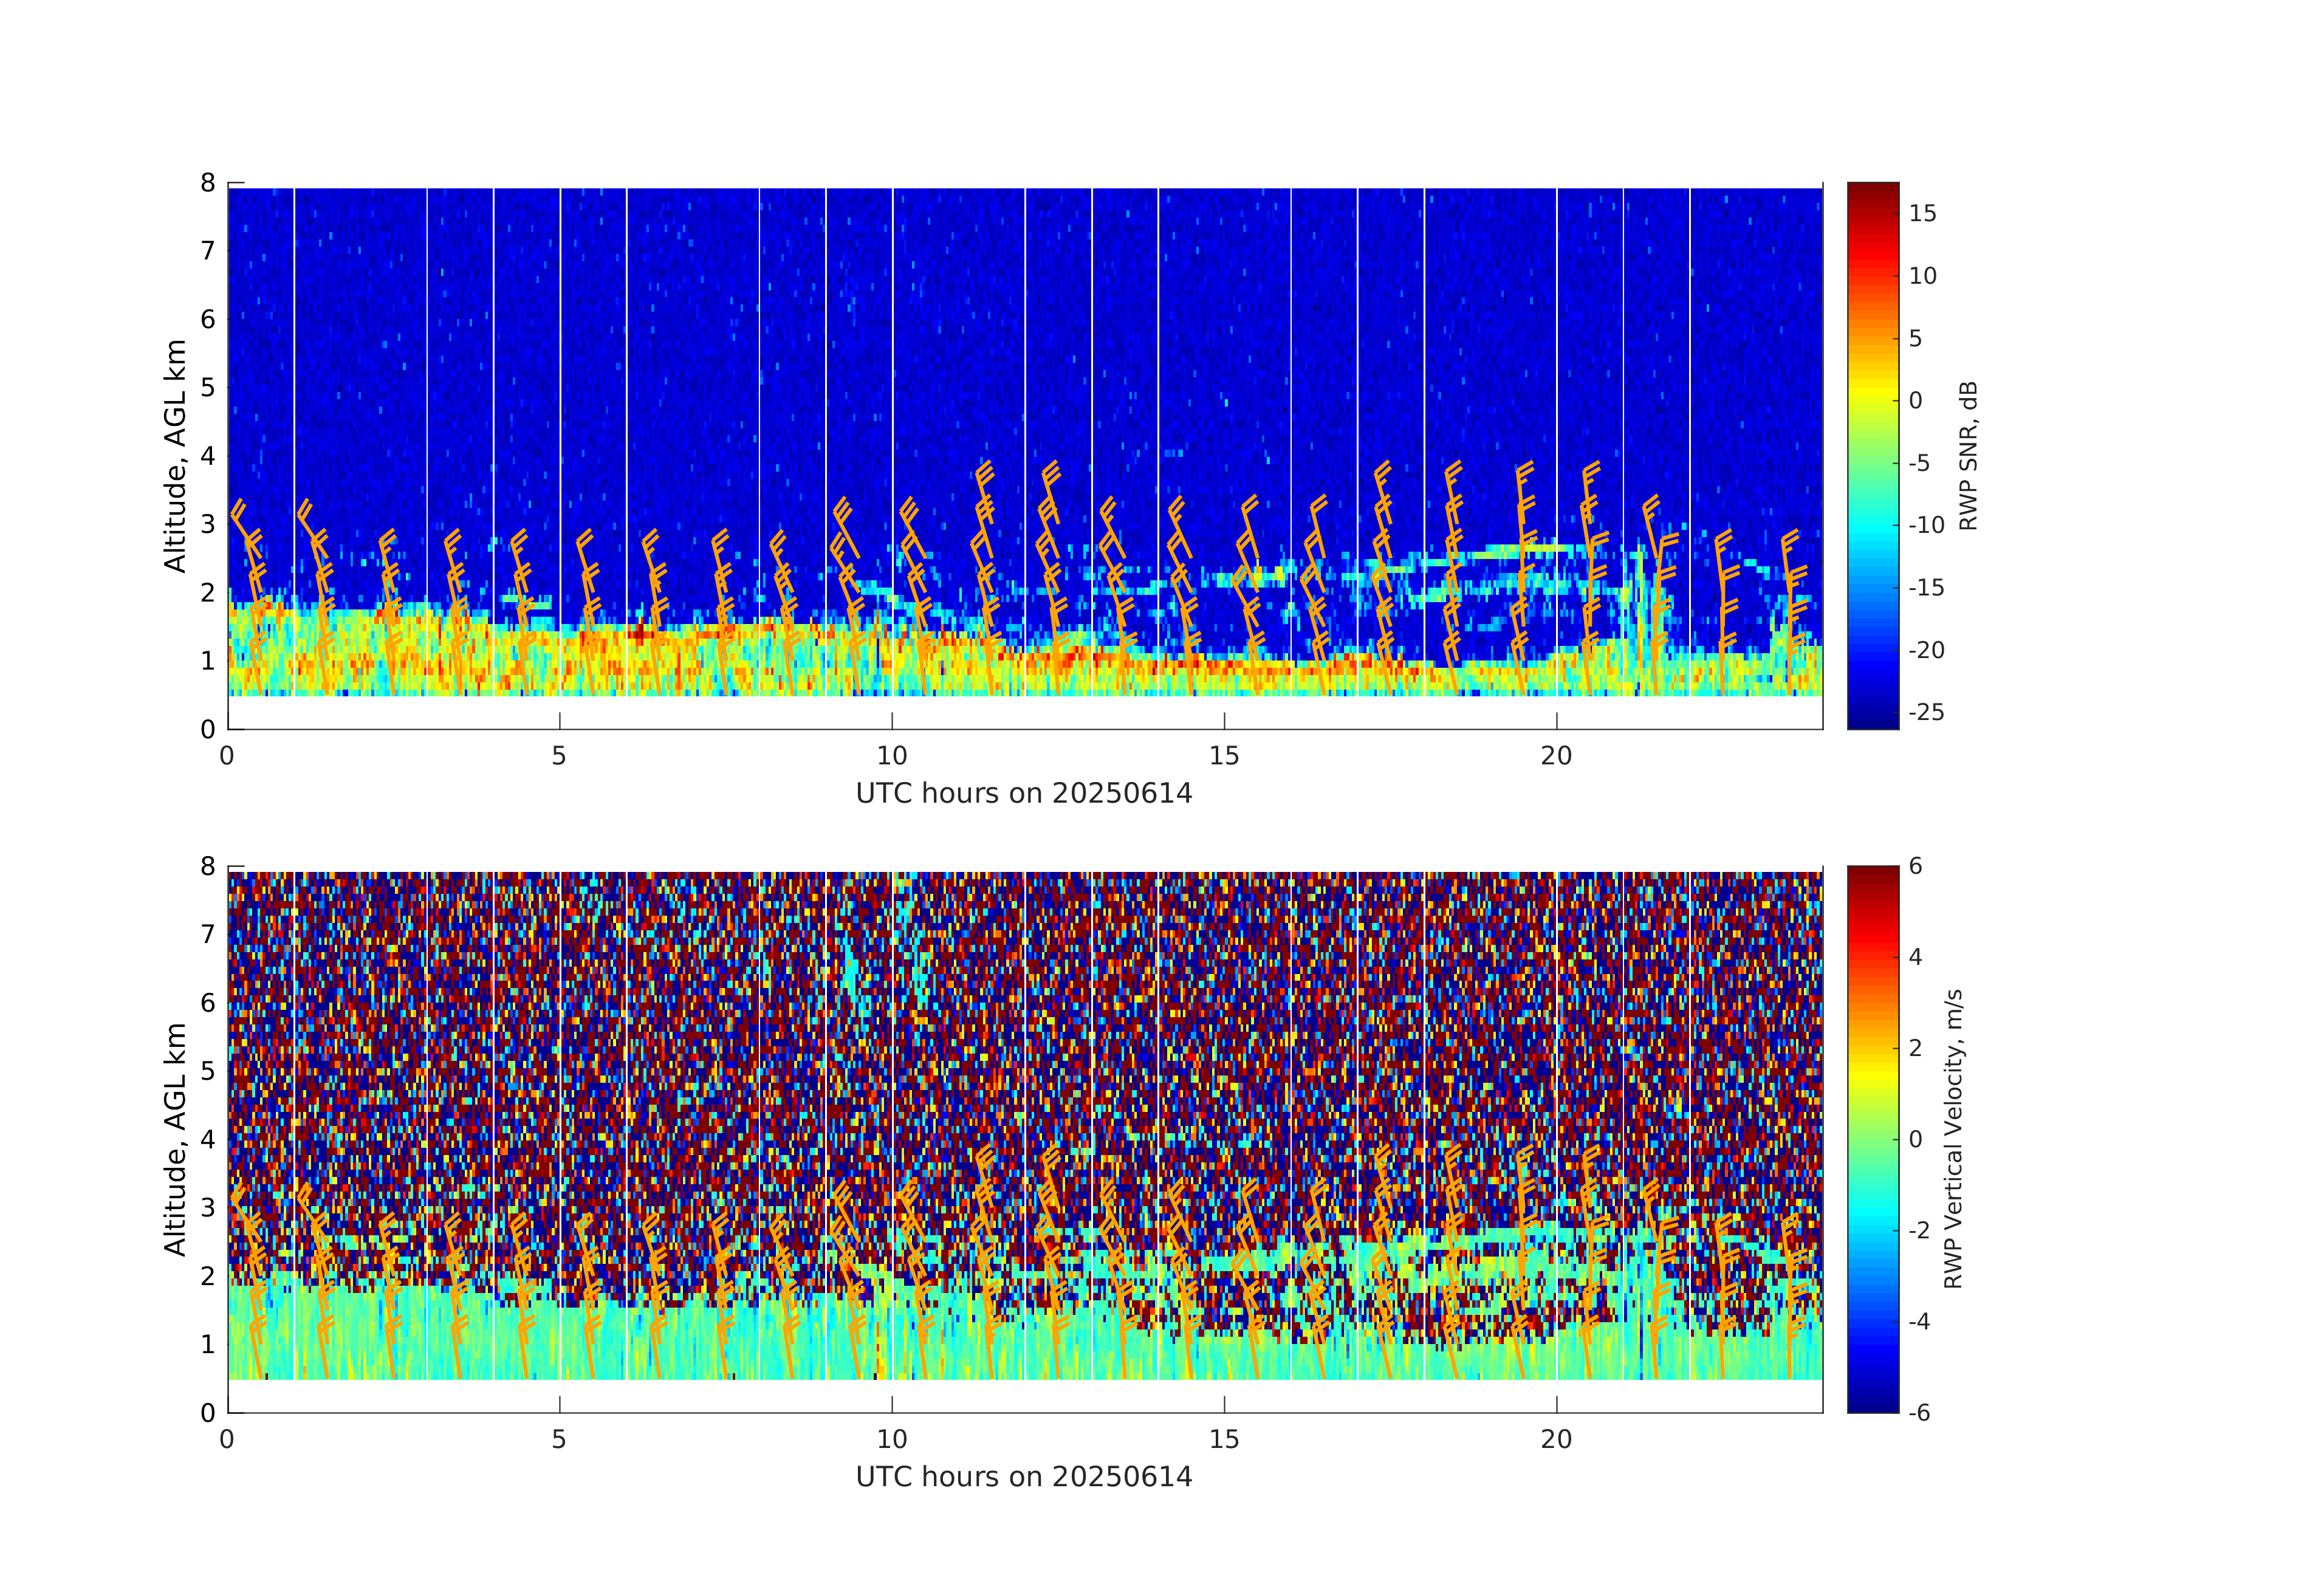Click the top plot 'Altitude, AGL km' label
Image resolution: width=2324 pixels, height=1595 pixels.
pos(175,456)
